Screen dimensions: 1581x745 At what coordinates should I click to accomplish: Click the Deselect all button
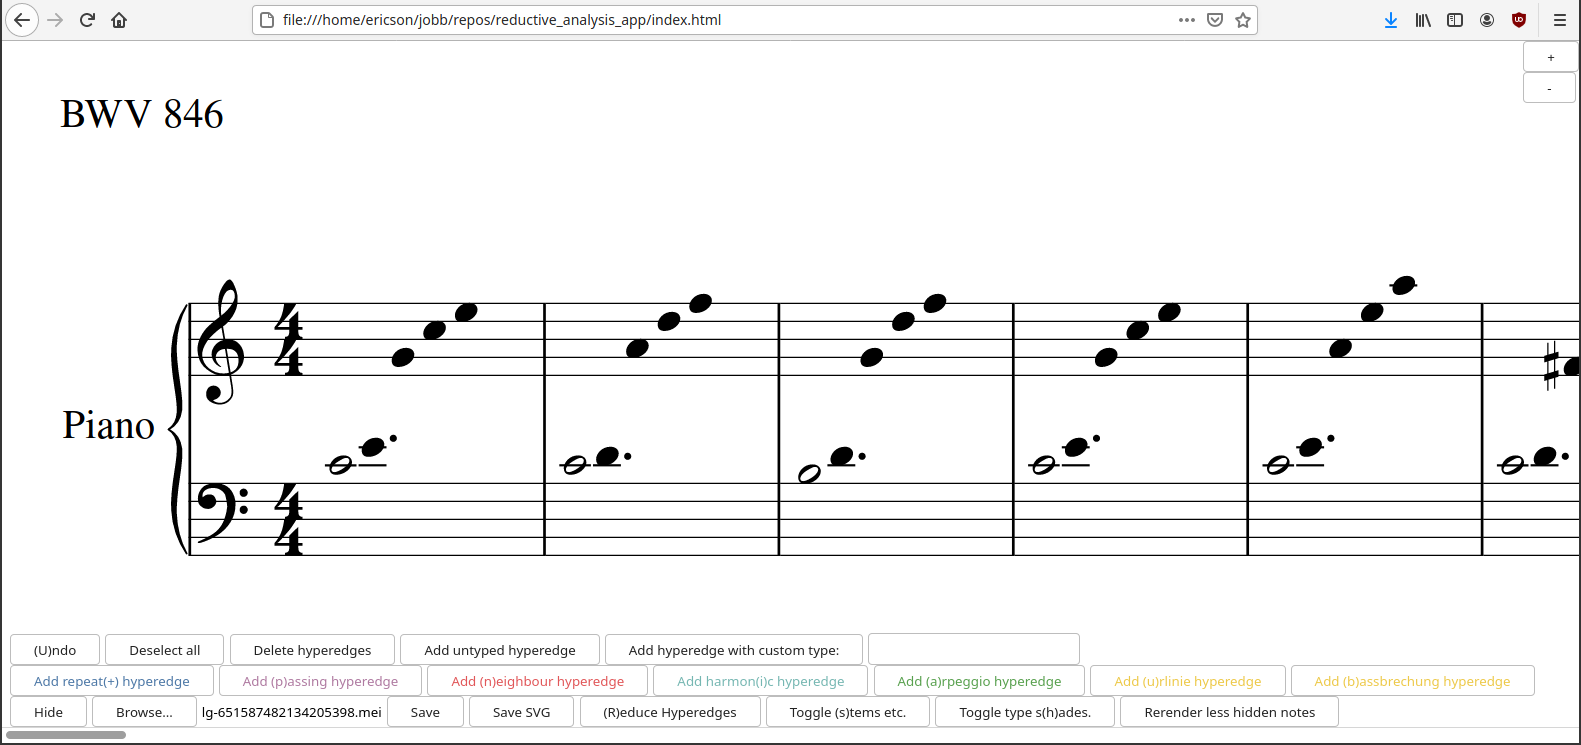tap(165, 650)
